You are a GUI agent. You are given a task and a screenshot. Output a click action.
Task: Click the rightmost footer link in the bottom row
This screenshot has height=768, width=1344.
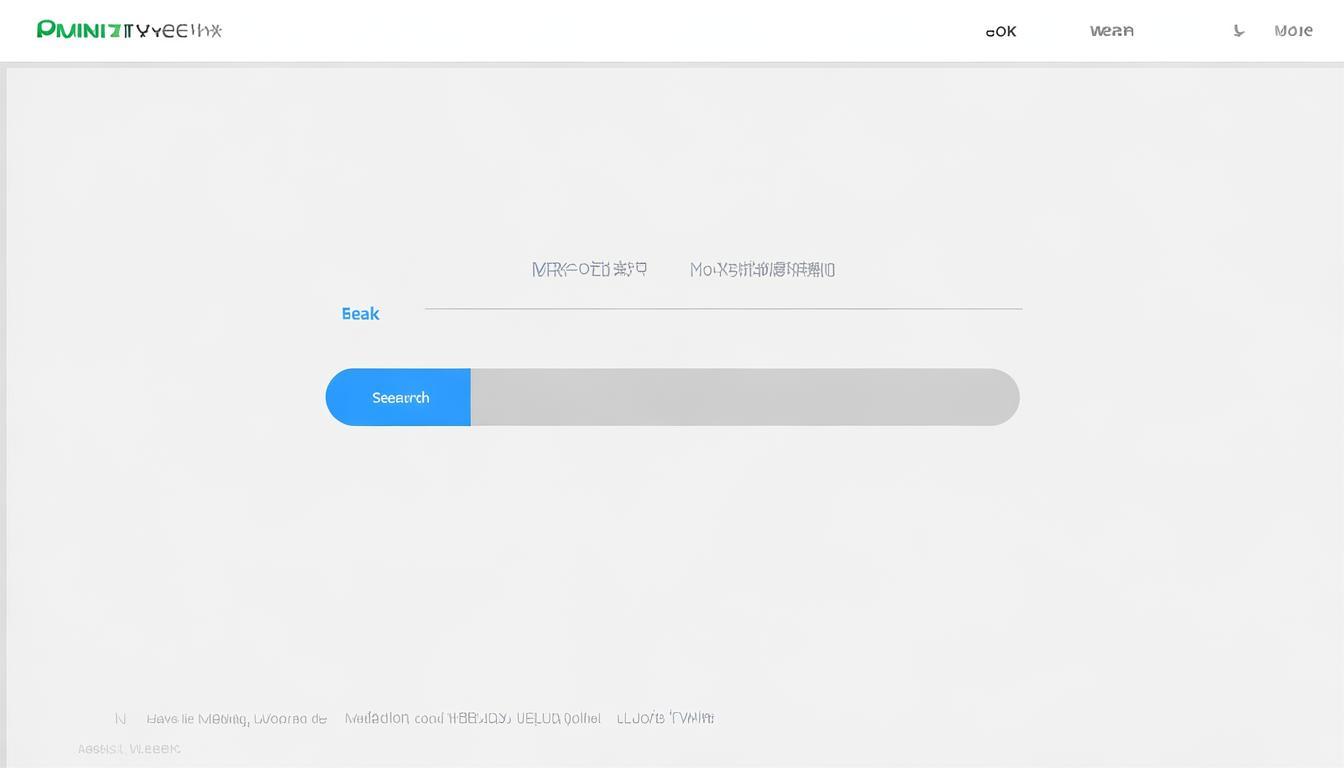pyautogui.click(x=665, y=717)
